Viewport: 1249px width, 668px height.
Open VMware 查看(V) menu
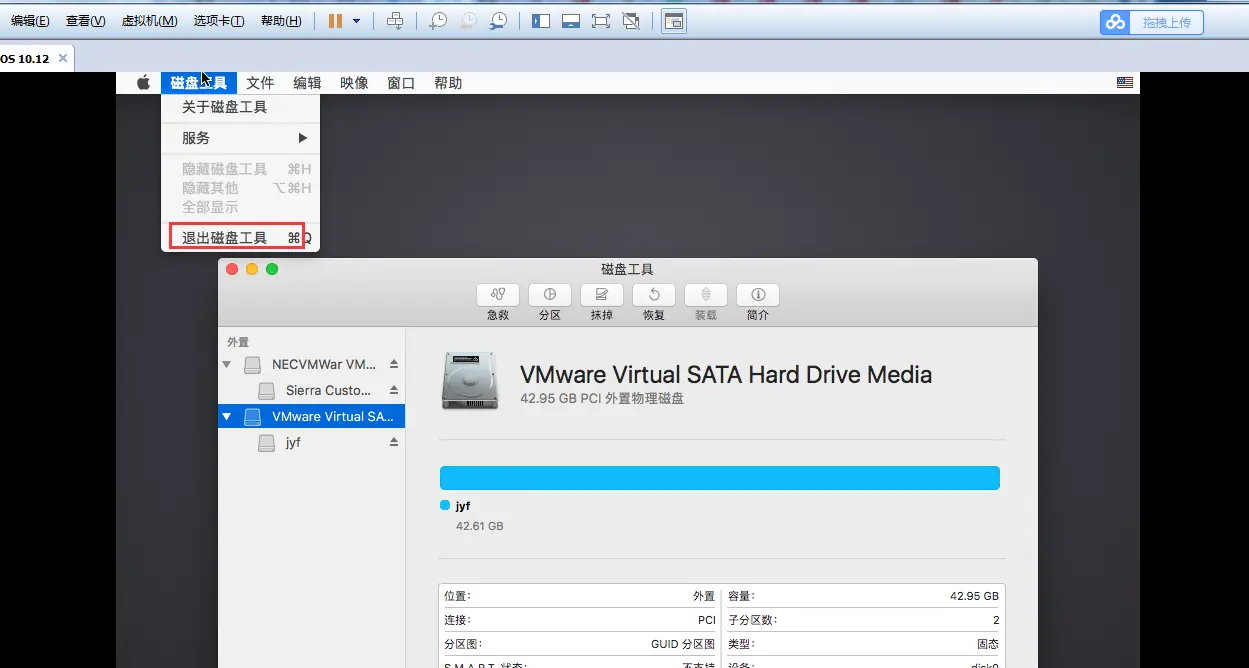point(85,21)
